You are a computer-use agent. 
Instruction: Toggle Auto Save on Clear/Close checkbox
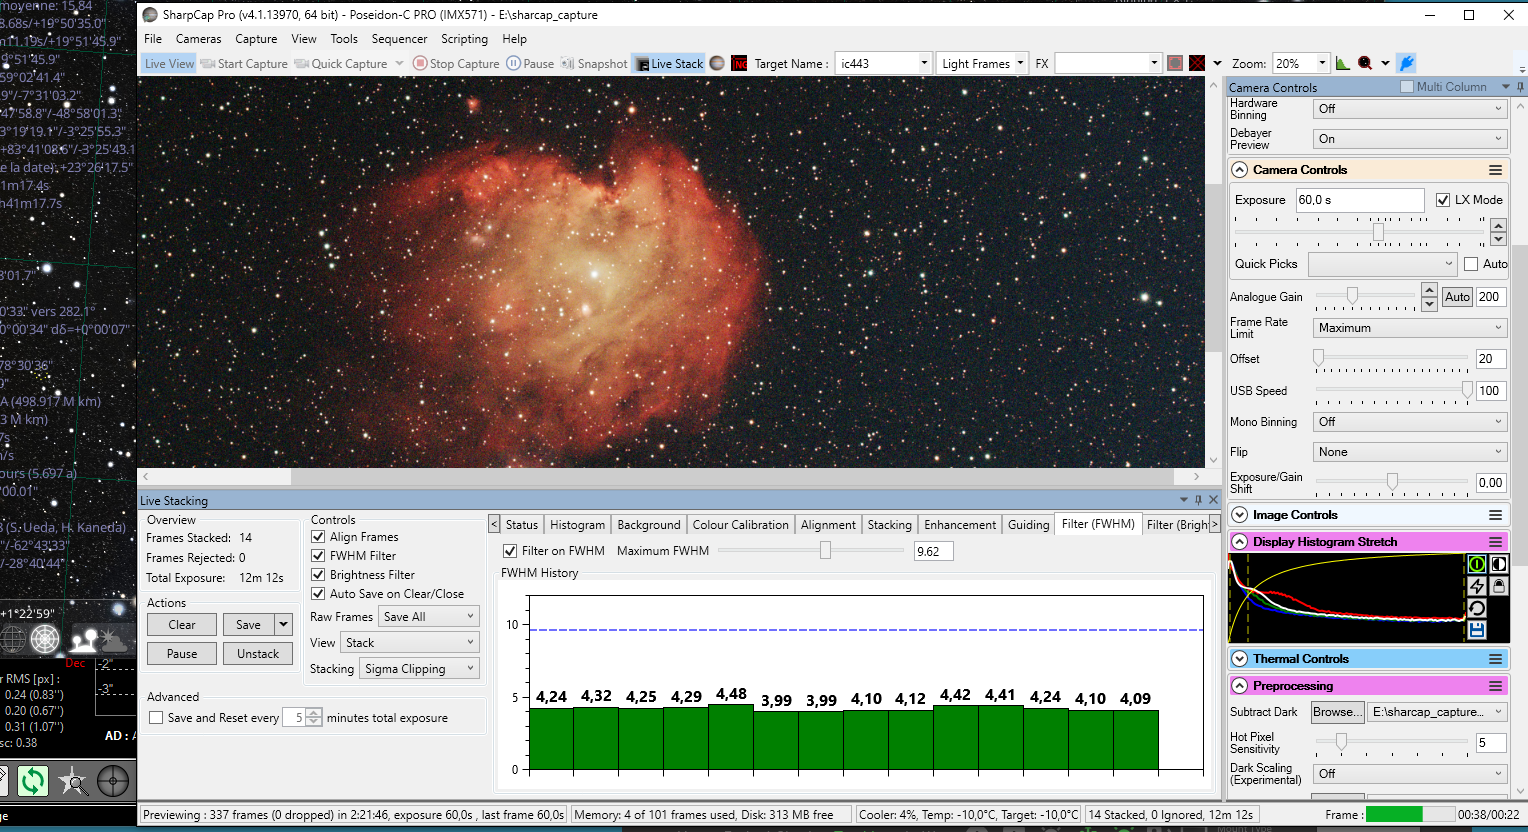[318, 594]
